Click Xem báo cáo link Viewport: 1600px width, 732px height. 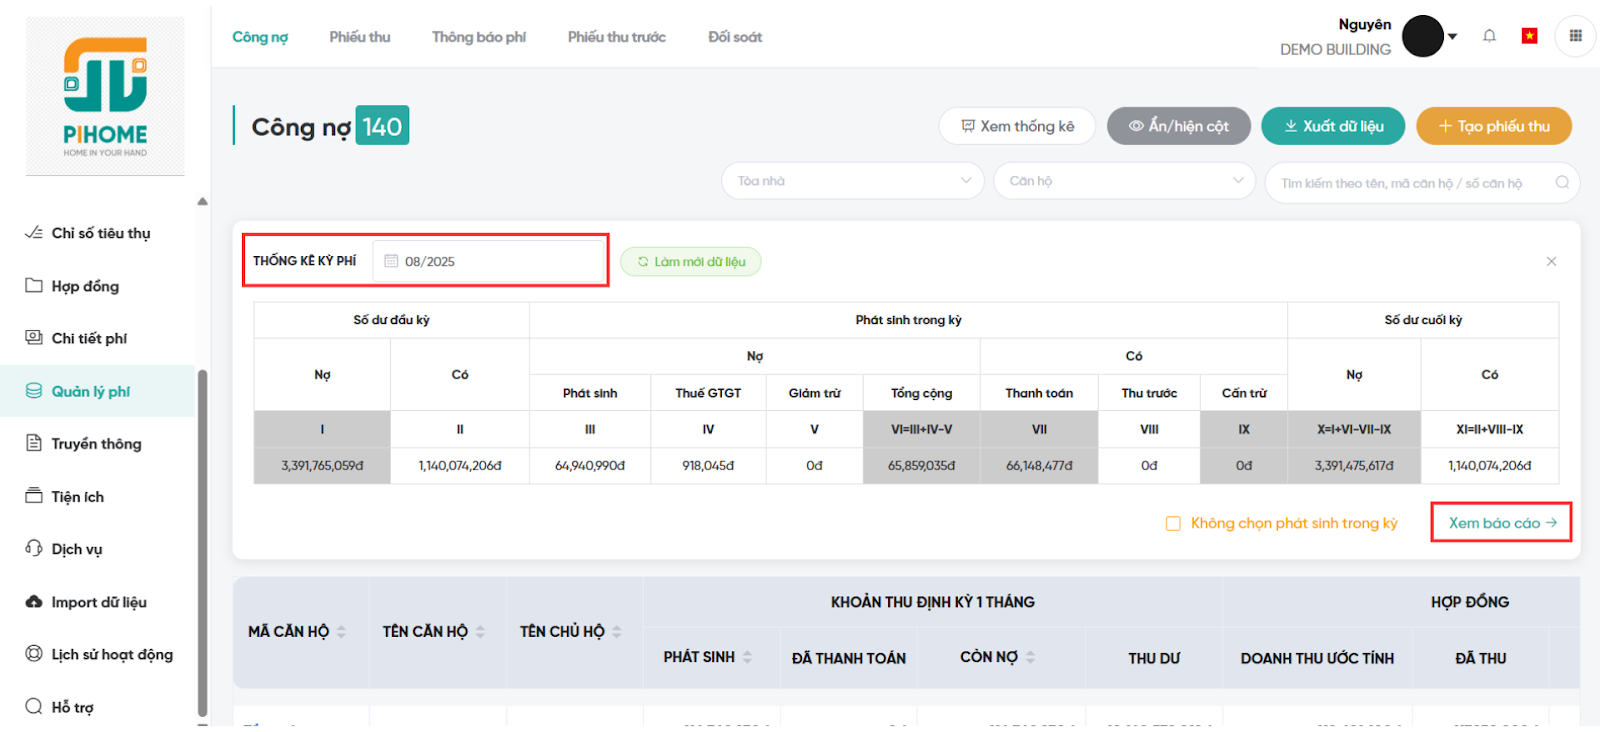point(1501,523)
